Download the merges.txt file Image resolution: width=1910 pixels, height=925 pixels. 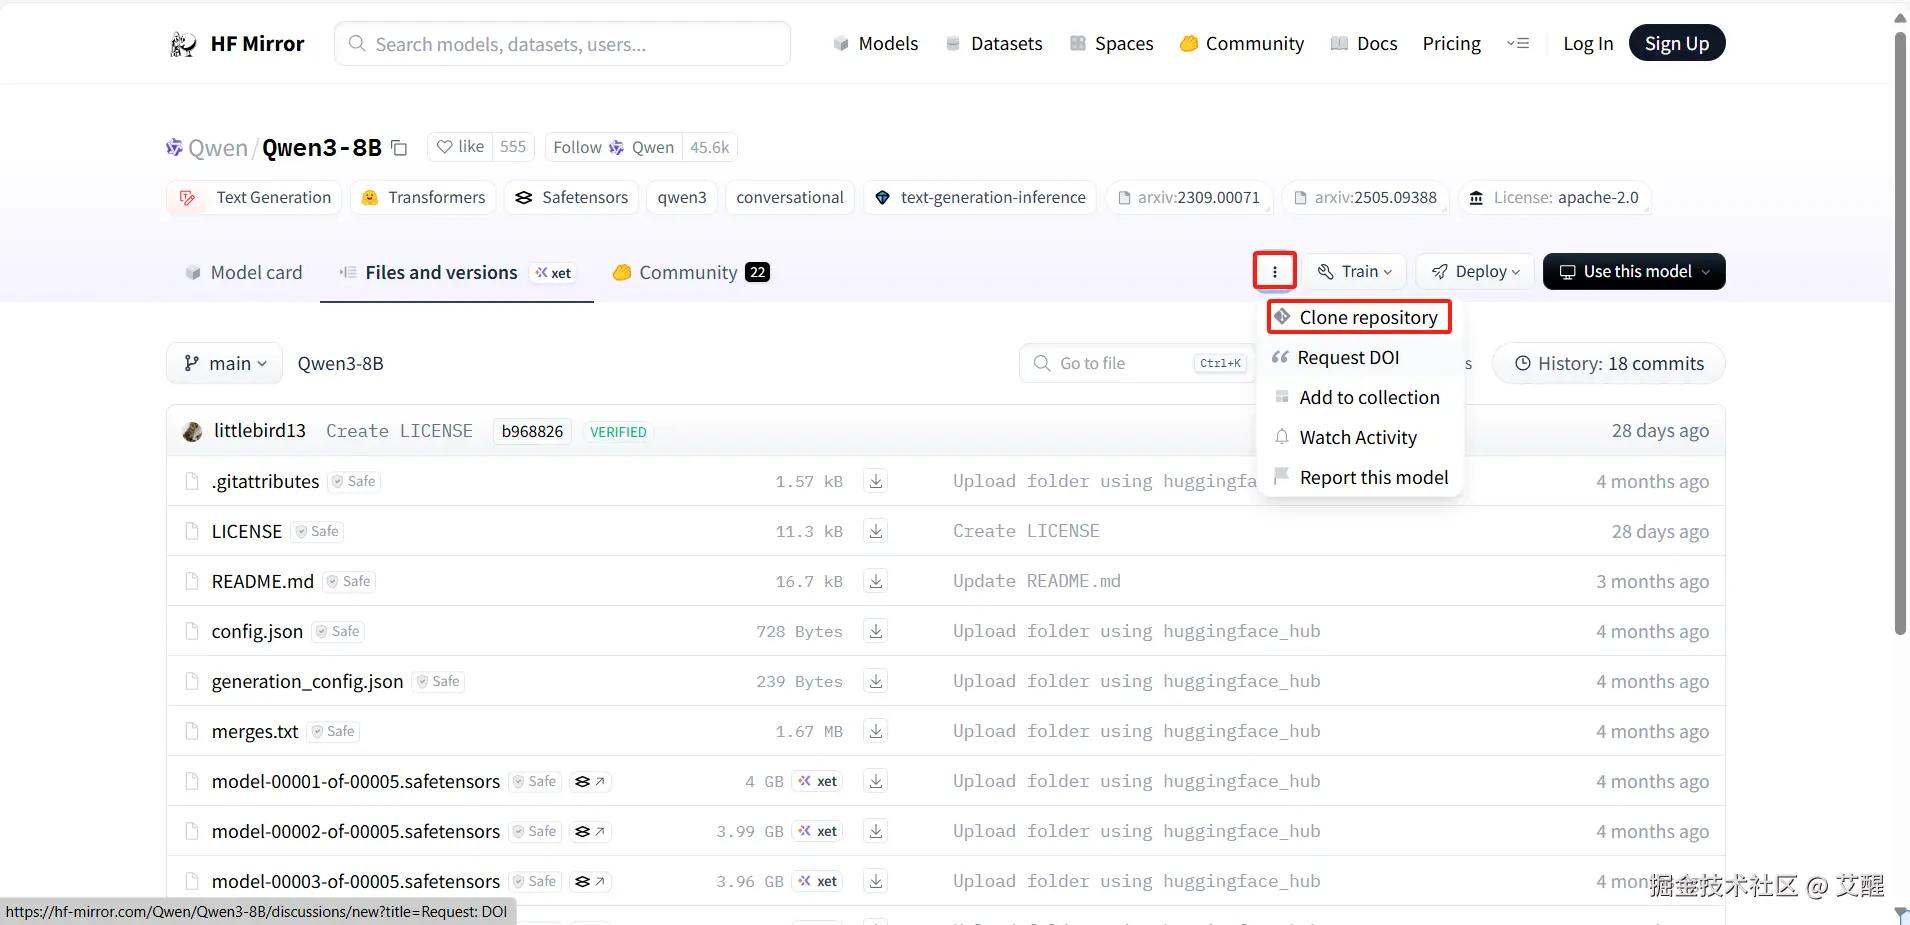[x=876, y=731]
